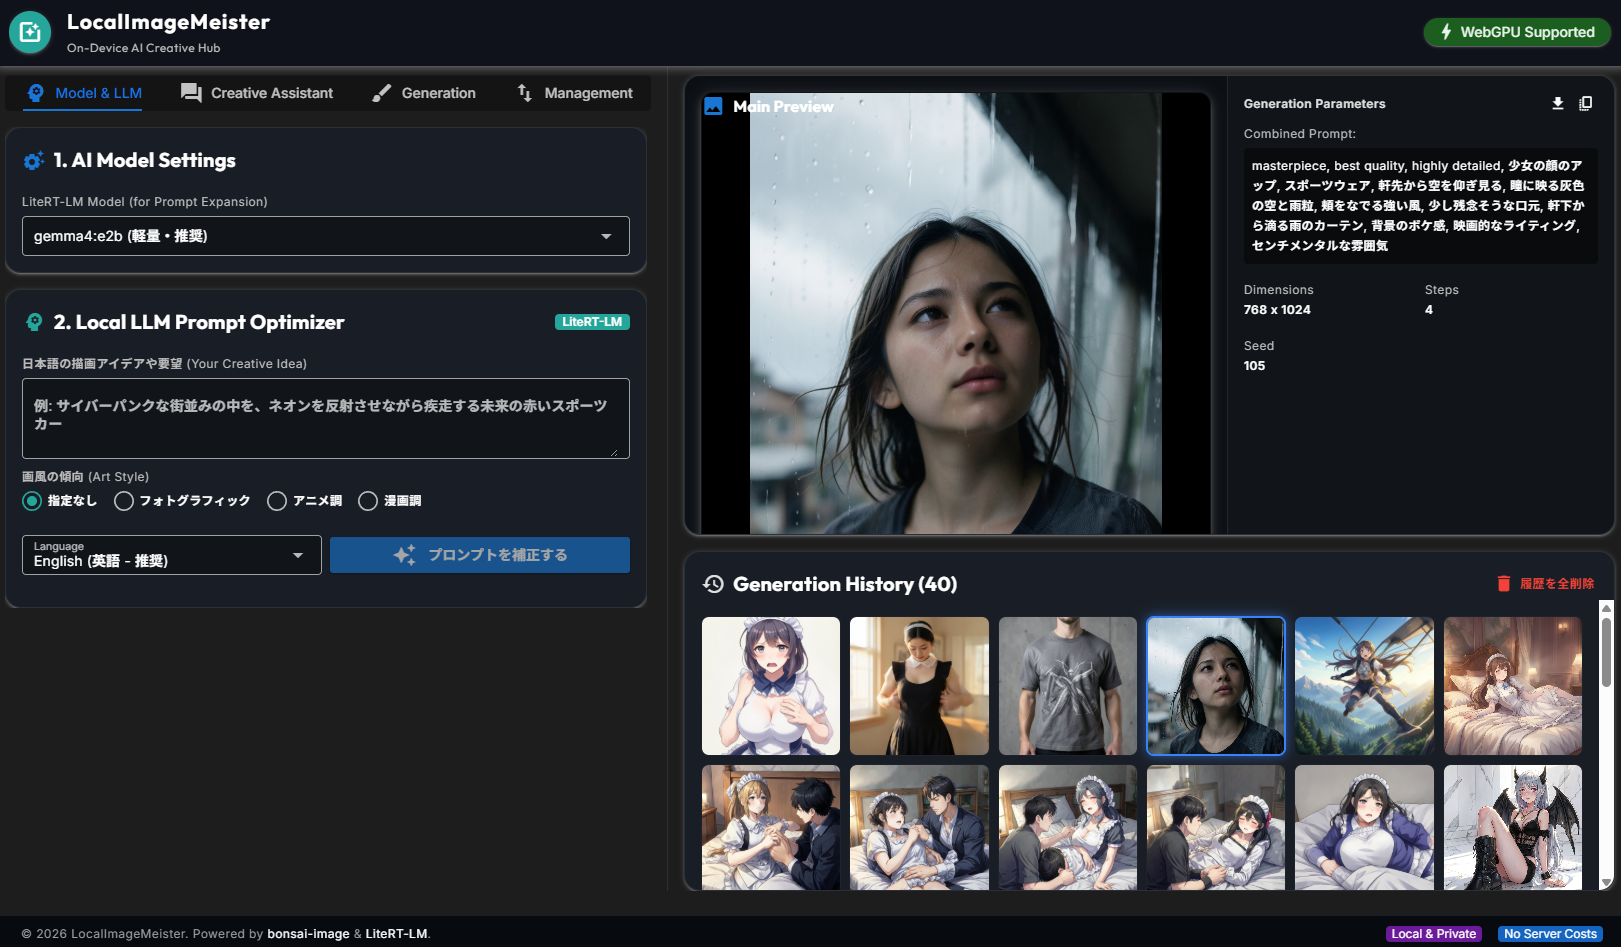
Task: Select the フォトグラフィック art style radio
Action: [124, 501]
